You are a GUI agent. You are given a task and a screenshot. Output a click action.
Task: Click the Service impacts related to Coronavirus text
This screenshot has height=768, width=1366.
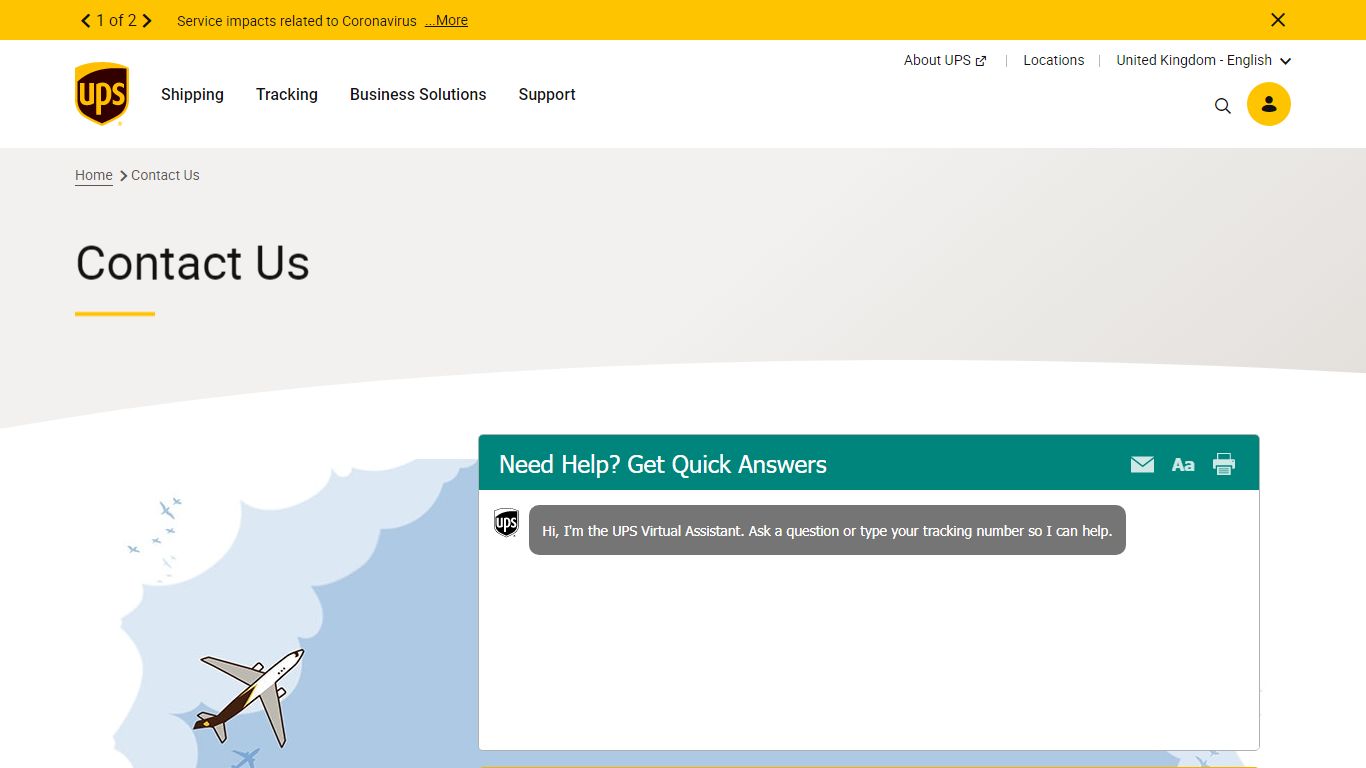point(297,20)
